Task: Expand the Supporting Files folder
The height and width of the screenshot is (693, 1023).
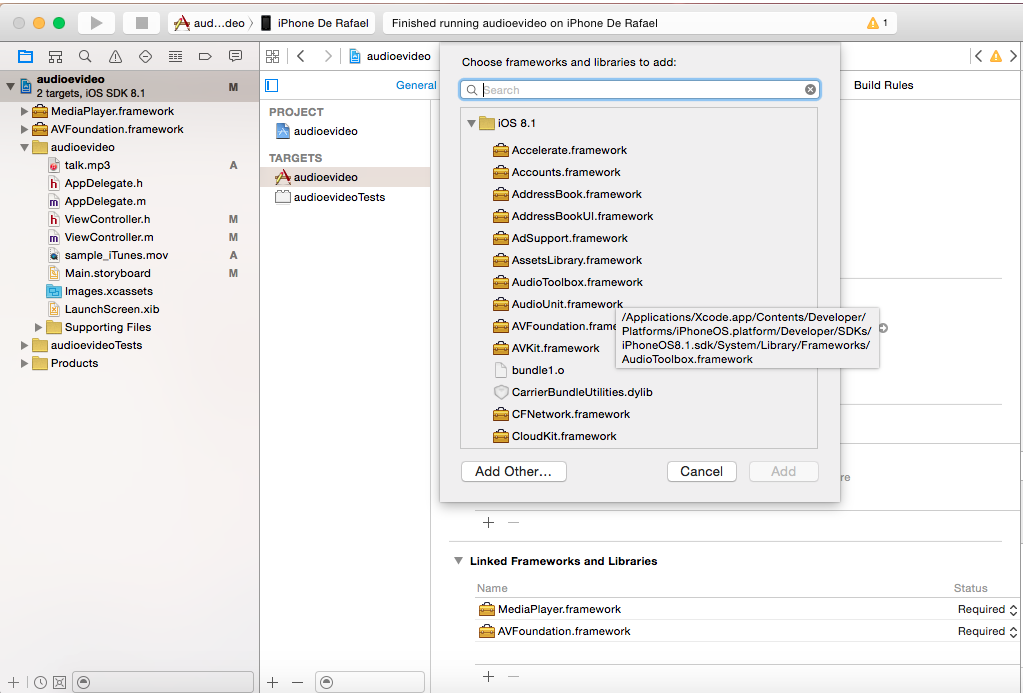Action: click(x=38, y=328)
